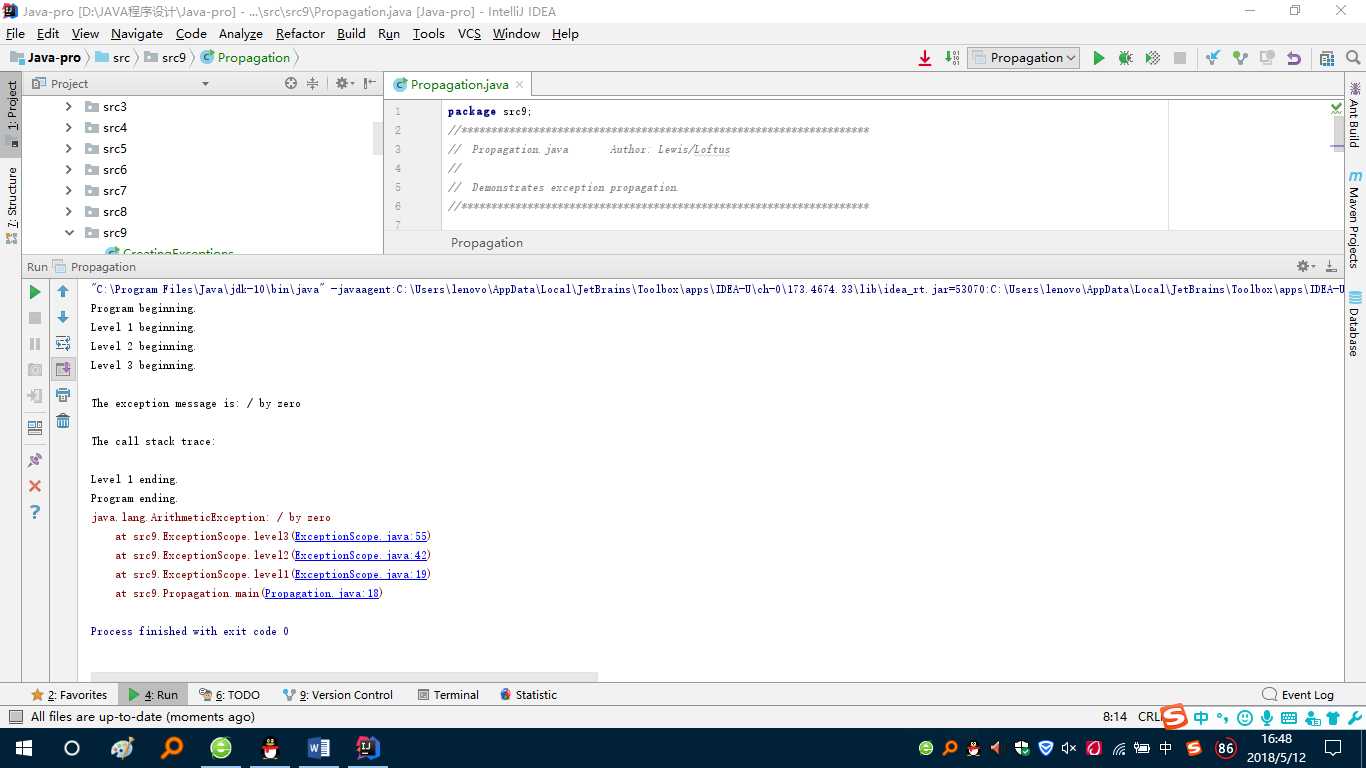The height and width of the screenshot is (768, 1366).
Task: Open the 9: Version Control tab
Action: tap(337, 695)
